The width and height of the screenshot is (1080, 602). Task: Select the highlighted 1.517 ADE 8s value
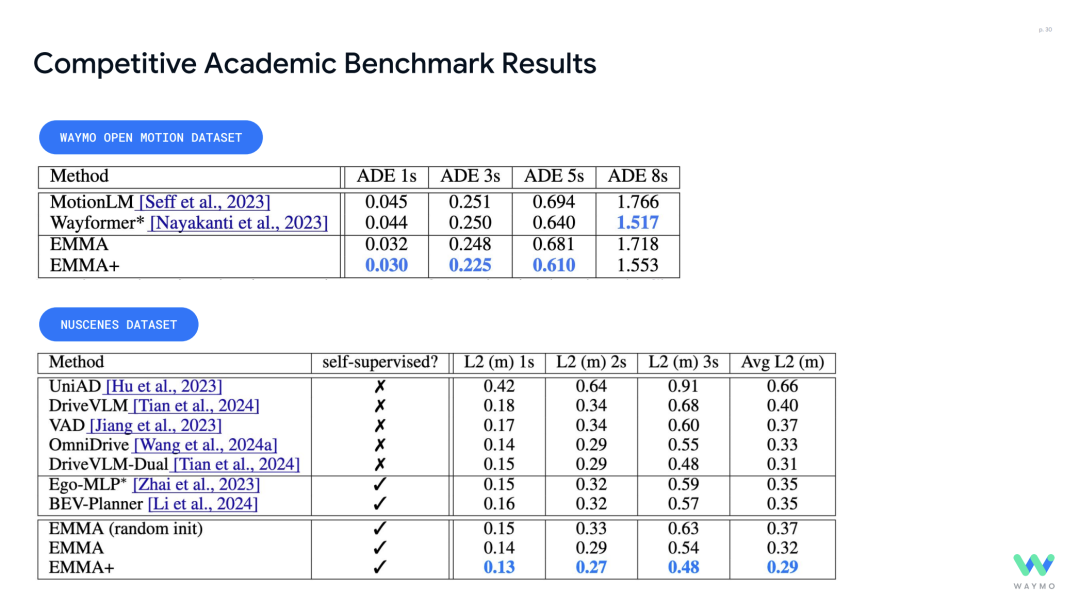click(637, 222)
